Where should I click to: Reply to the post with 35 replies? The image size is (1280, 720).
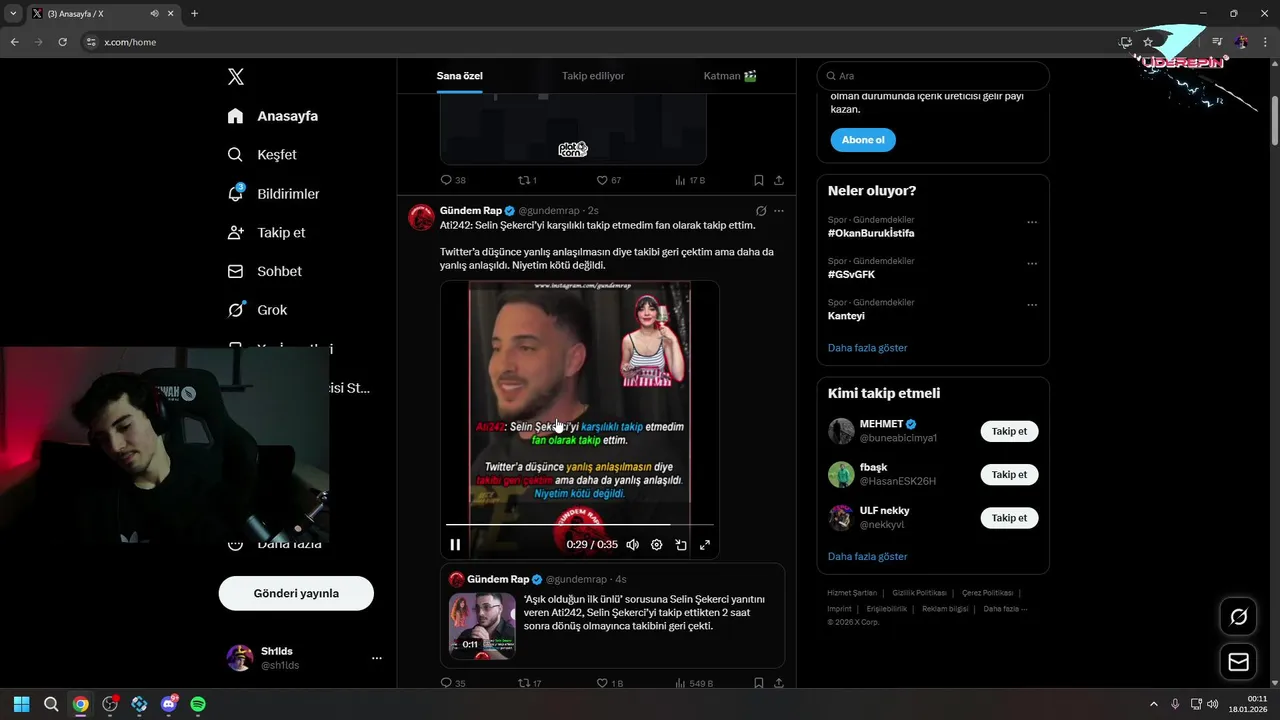[x=453, y=684]
